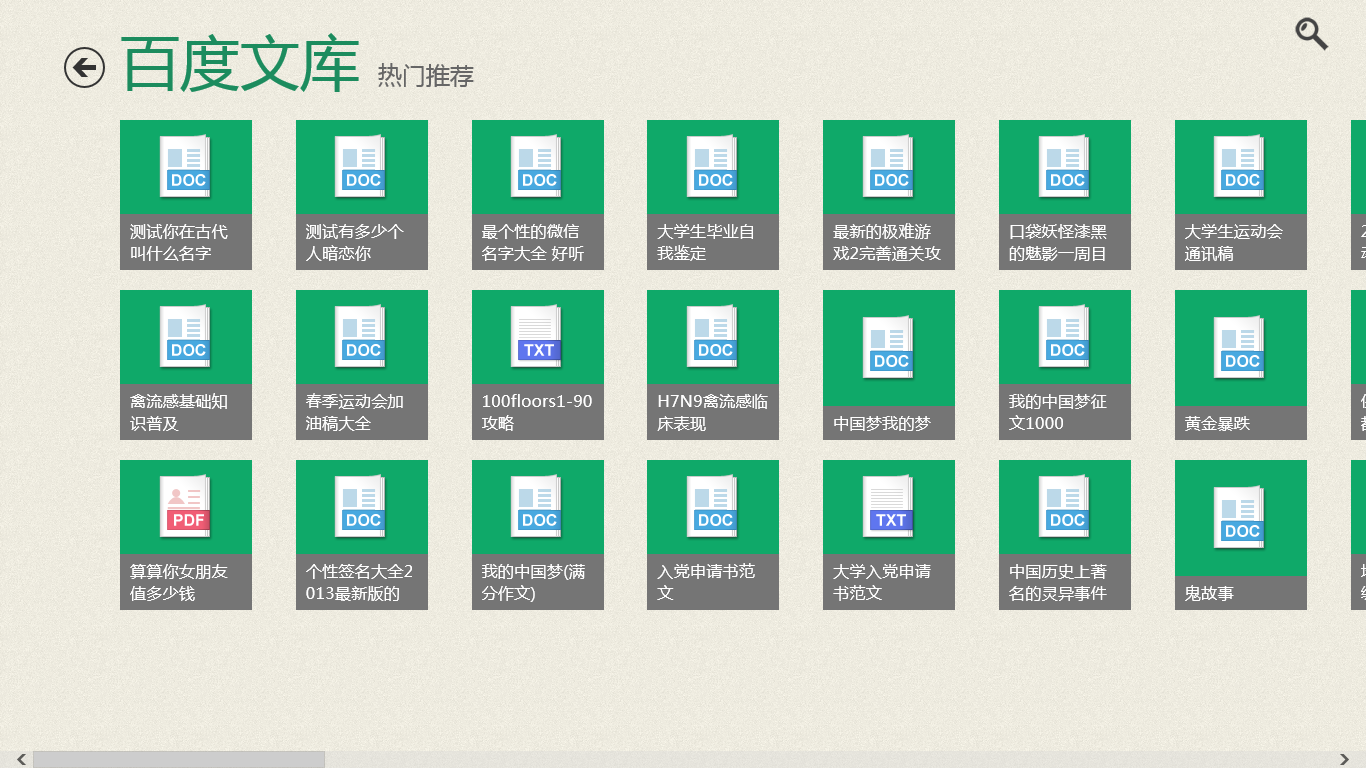
Task: Click title text 中国历史上著名的灵异事件
Action: click(x=1058, y=583)
